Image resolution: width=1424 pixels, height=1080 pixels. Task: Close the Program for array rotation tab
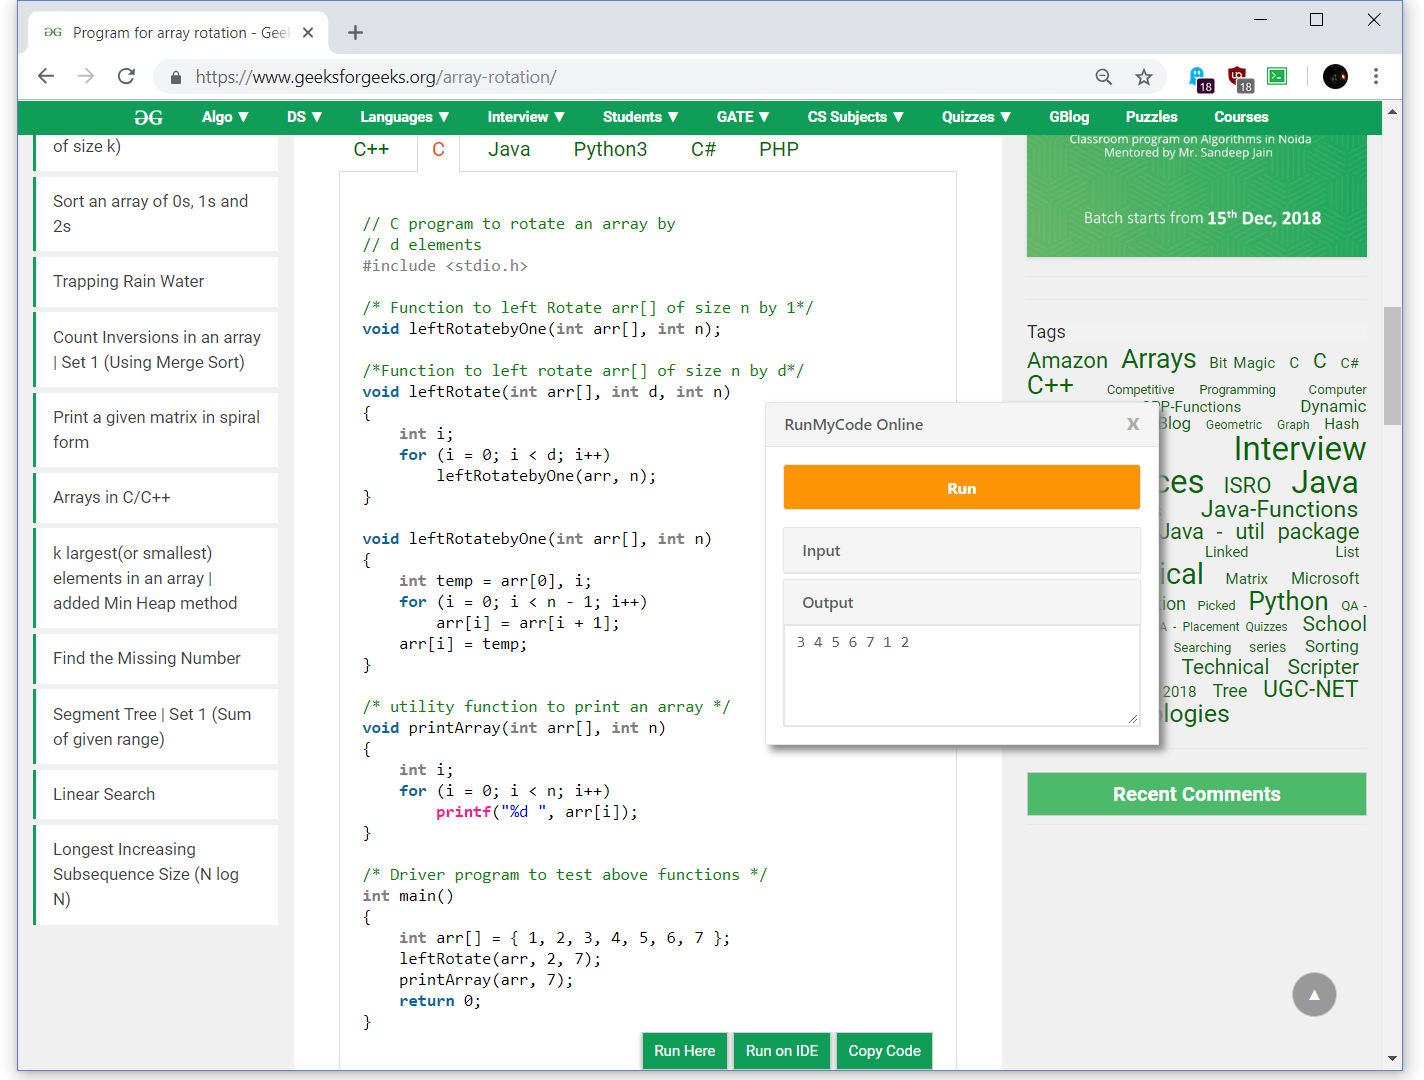(308, 33)
